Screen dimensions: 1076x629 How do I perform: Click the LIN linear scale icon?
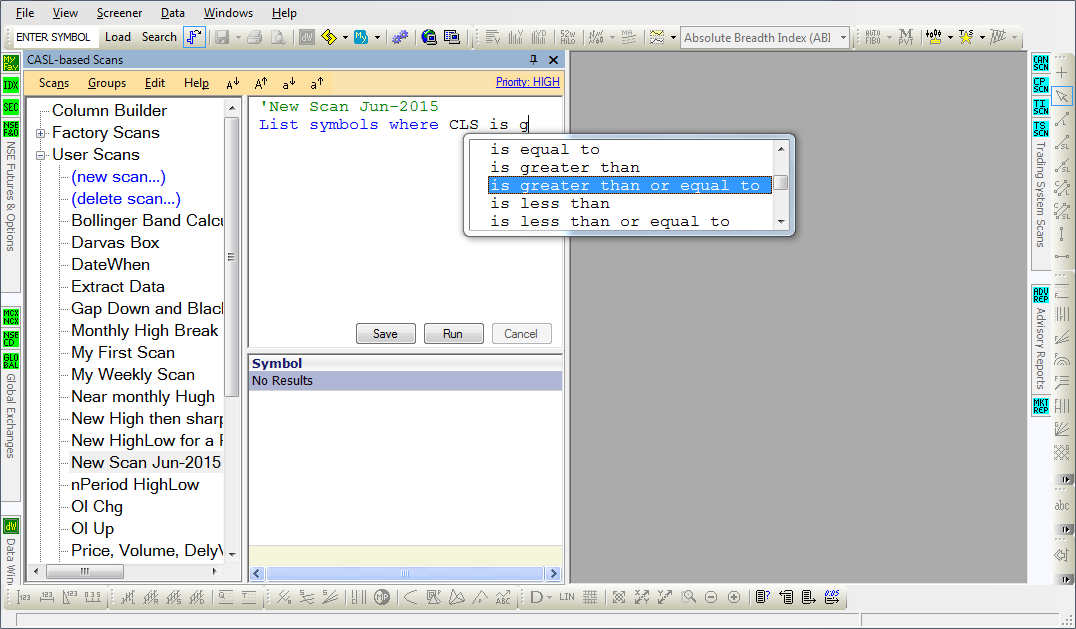(567, 597)
